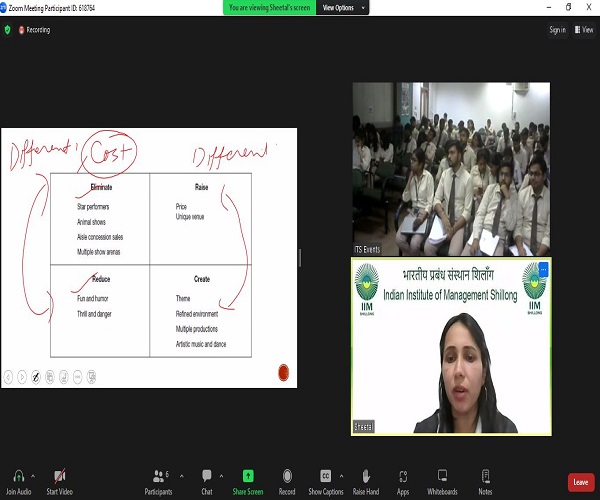Click 'Unique venue' text on the slide
This screenshot has width=600, height=500.
pyautogui.click(x=190, y=217)
